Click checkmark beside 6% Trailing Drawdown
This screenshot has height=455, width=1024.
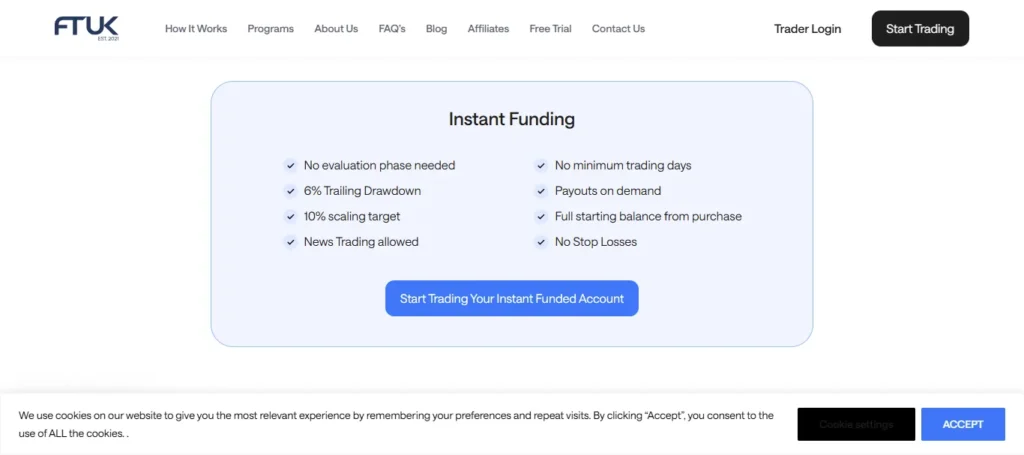tap(290, 191)
